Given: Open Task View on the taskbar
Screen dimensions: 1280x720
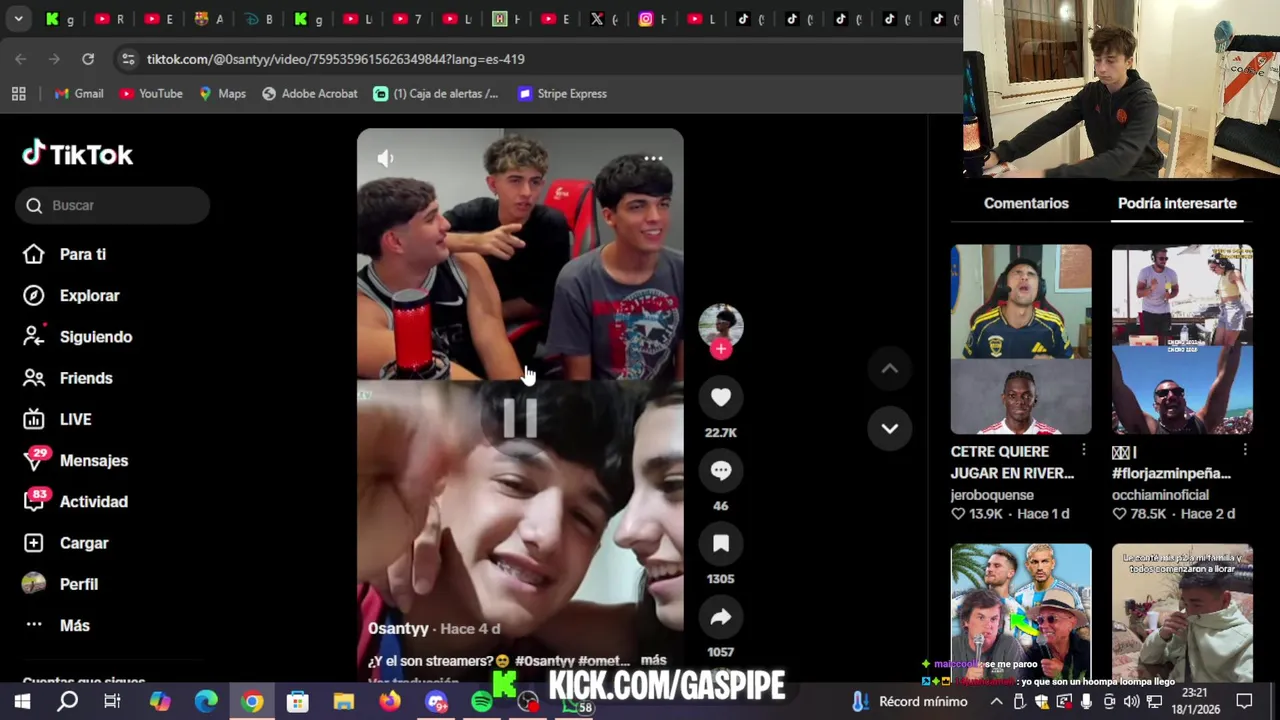Looking at the screenshot, I should pyautogui.click(x=112, y=702).
